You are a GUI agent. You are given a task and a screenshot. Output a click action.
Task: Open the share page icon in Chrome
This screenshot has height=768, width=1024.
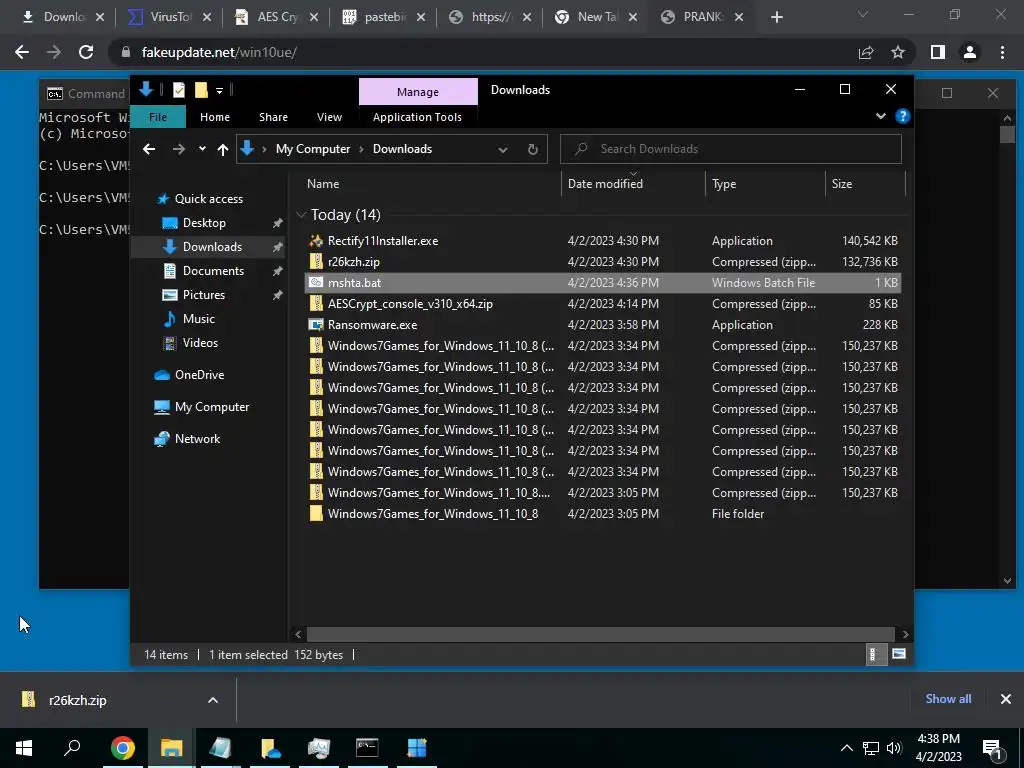(x=866, y=52)
